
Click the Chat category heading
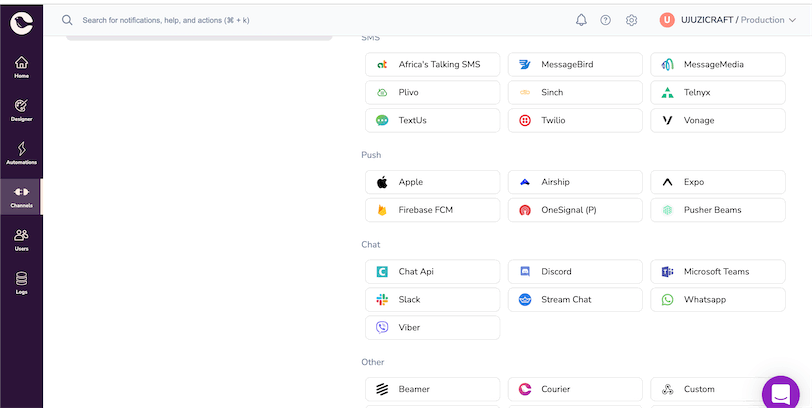point(371,244)
